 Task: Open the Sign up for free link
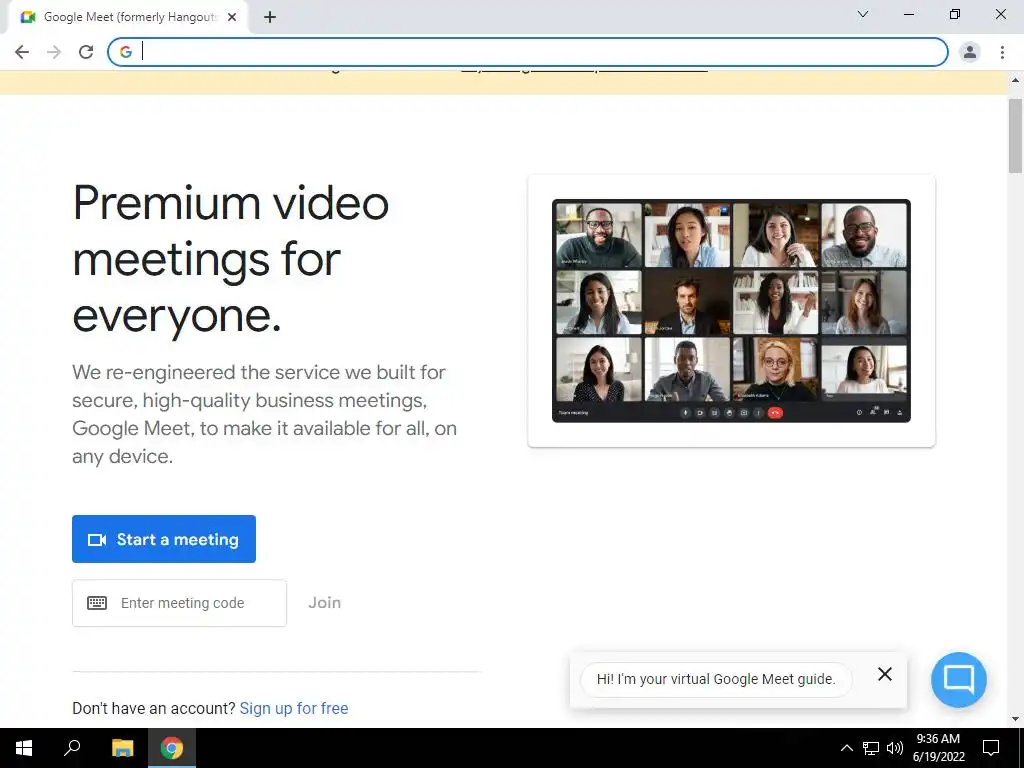[x=294, y=708]
